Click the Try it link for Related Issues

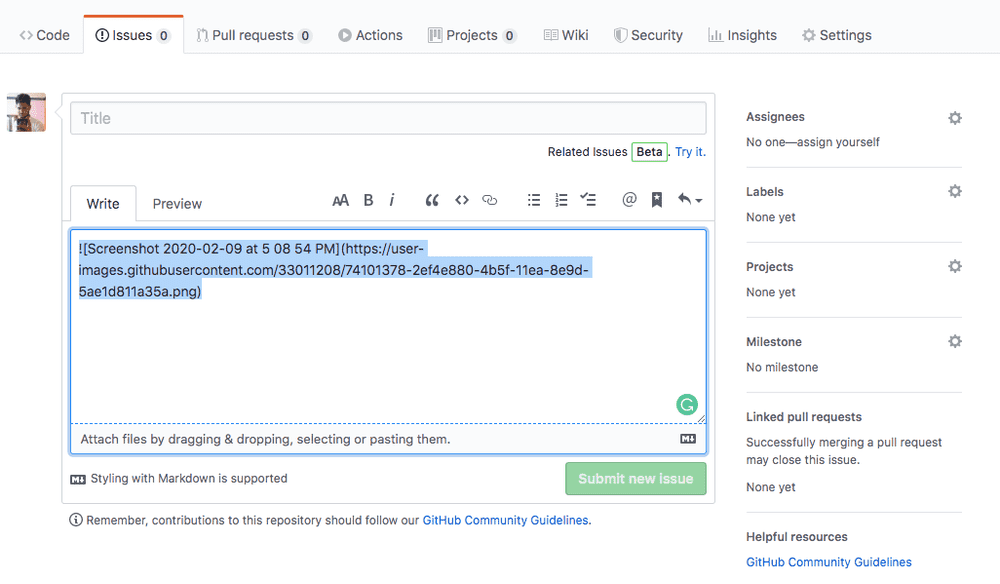(x=689, y=151)
